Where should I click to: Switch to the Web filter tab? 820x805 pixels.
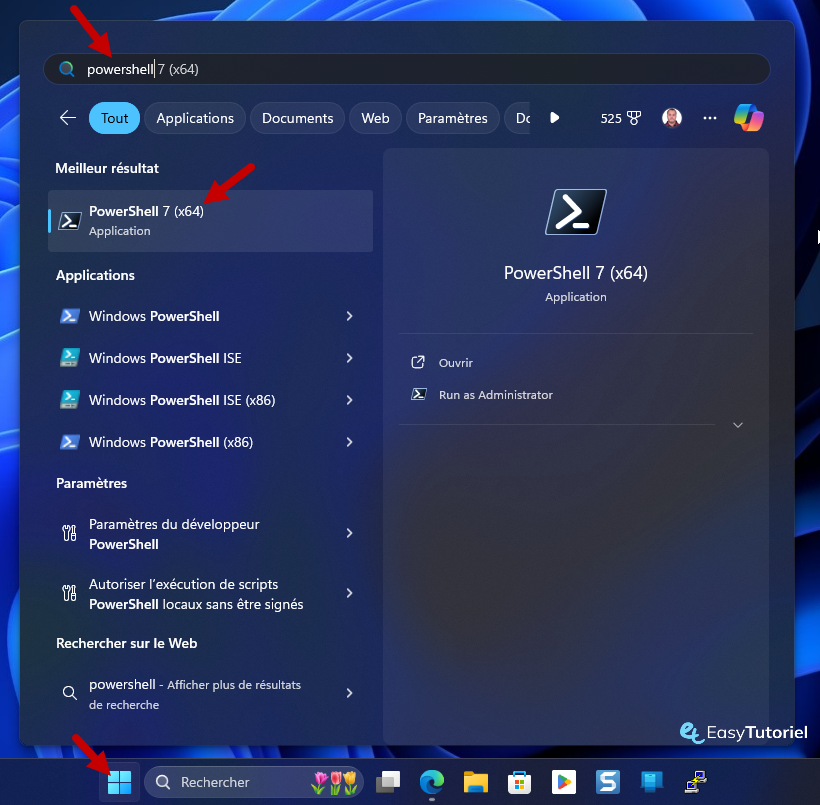click(375, 118)
